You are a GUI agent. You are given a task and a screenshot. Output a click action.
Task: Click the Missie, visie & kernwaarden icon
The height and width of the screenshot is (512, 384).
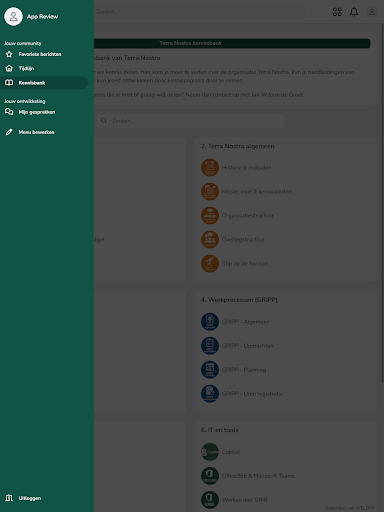pyautogui.click(x=210, y=192)
